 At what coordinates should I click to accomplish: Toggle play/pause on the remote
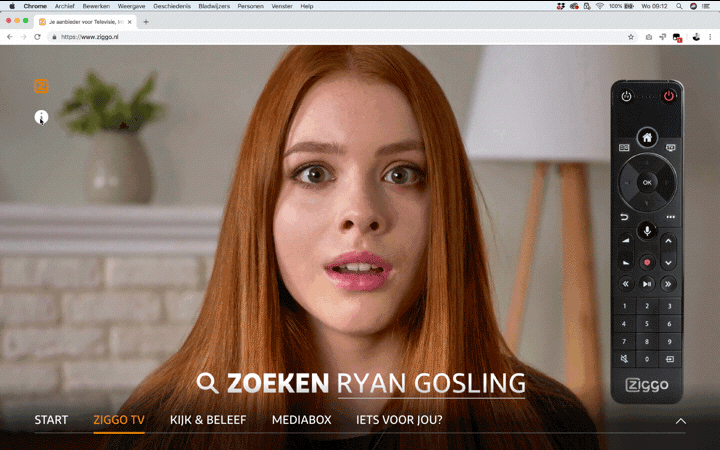pos(647,284)
